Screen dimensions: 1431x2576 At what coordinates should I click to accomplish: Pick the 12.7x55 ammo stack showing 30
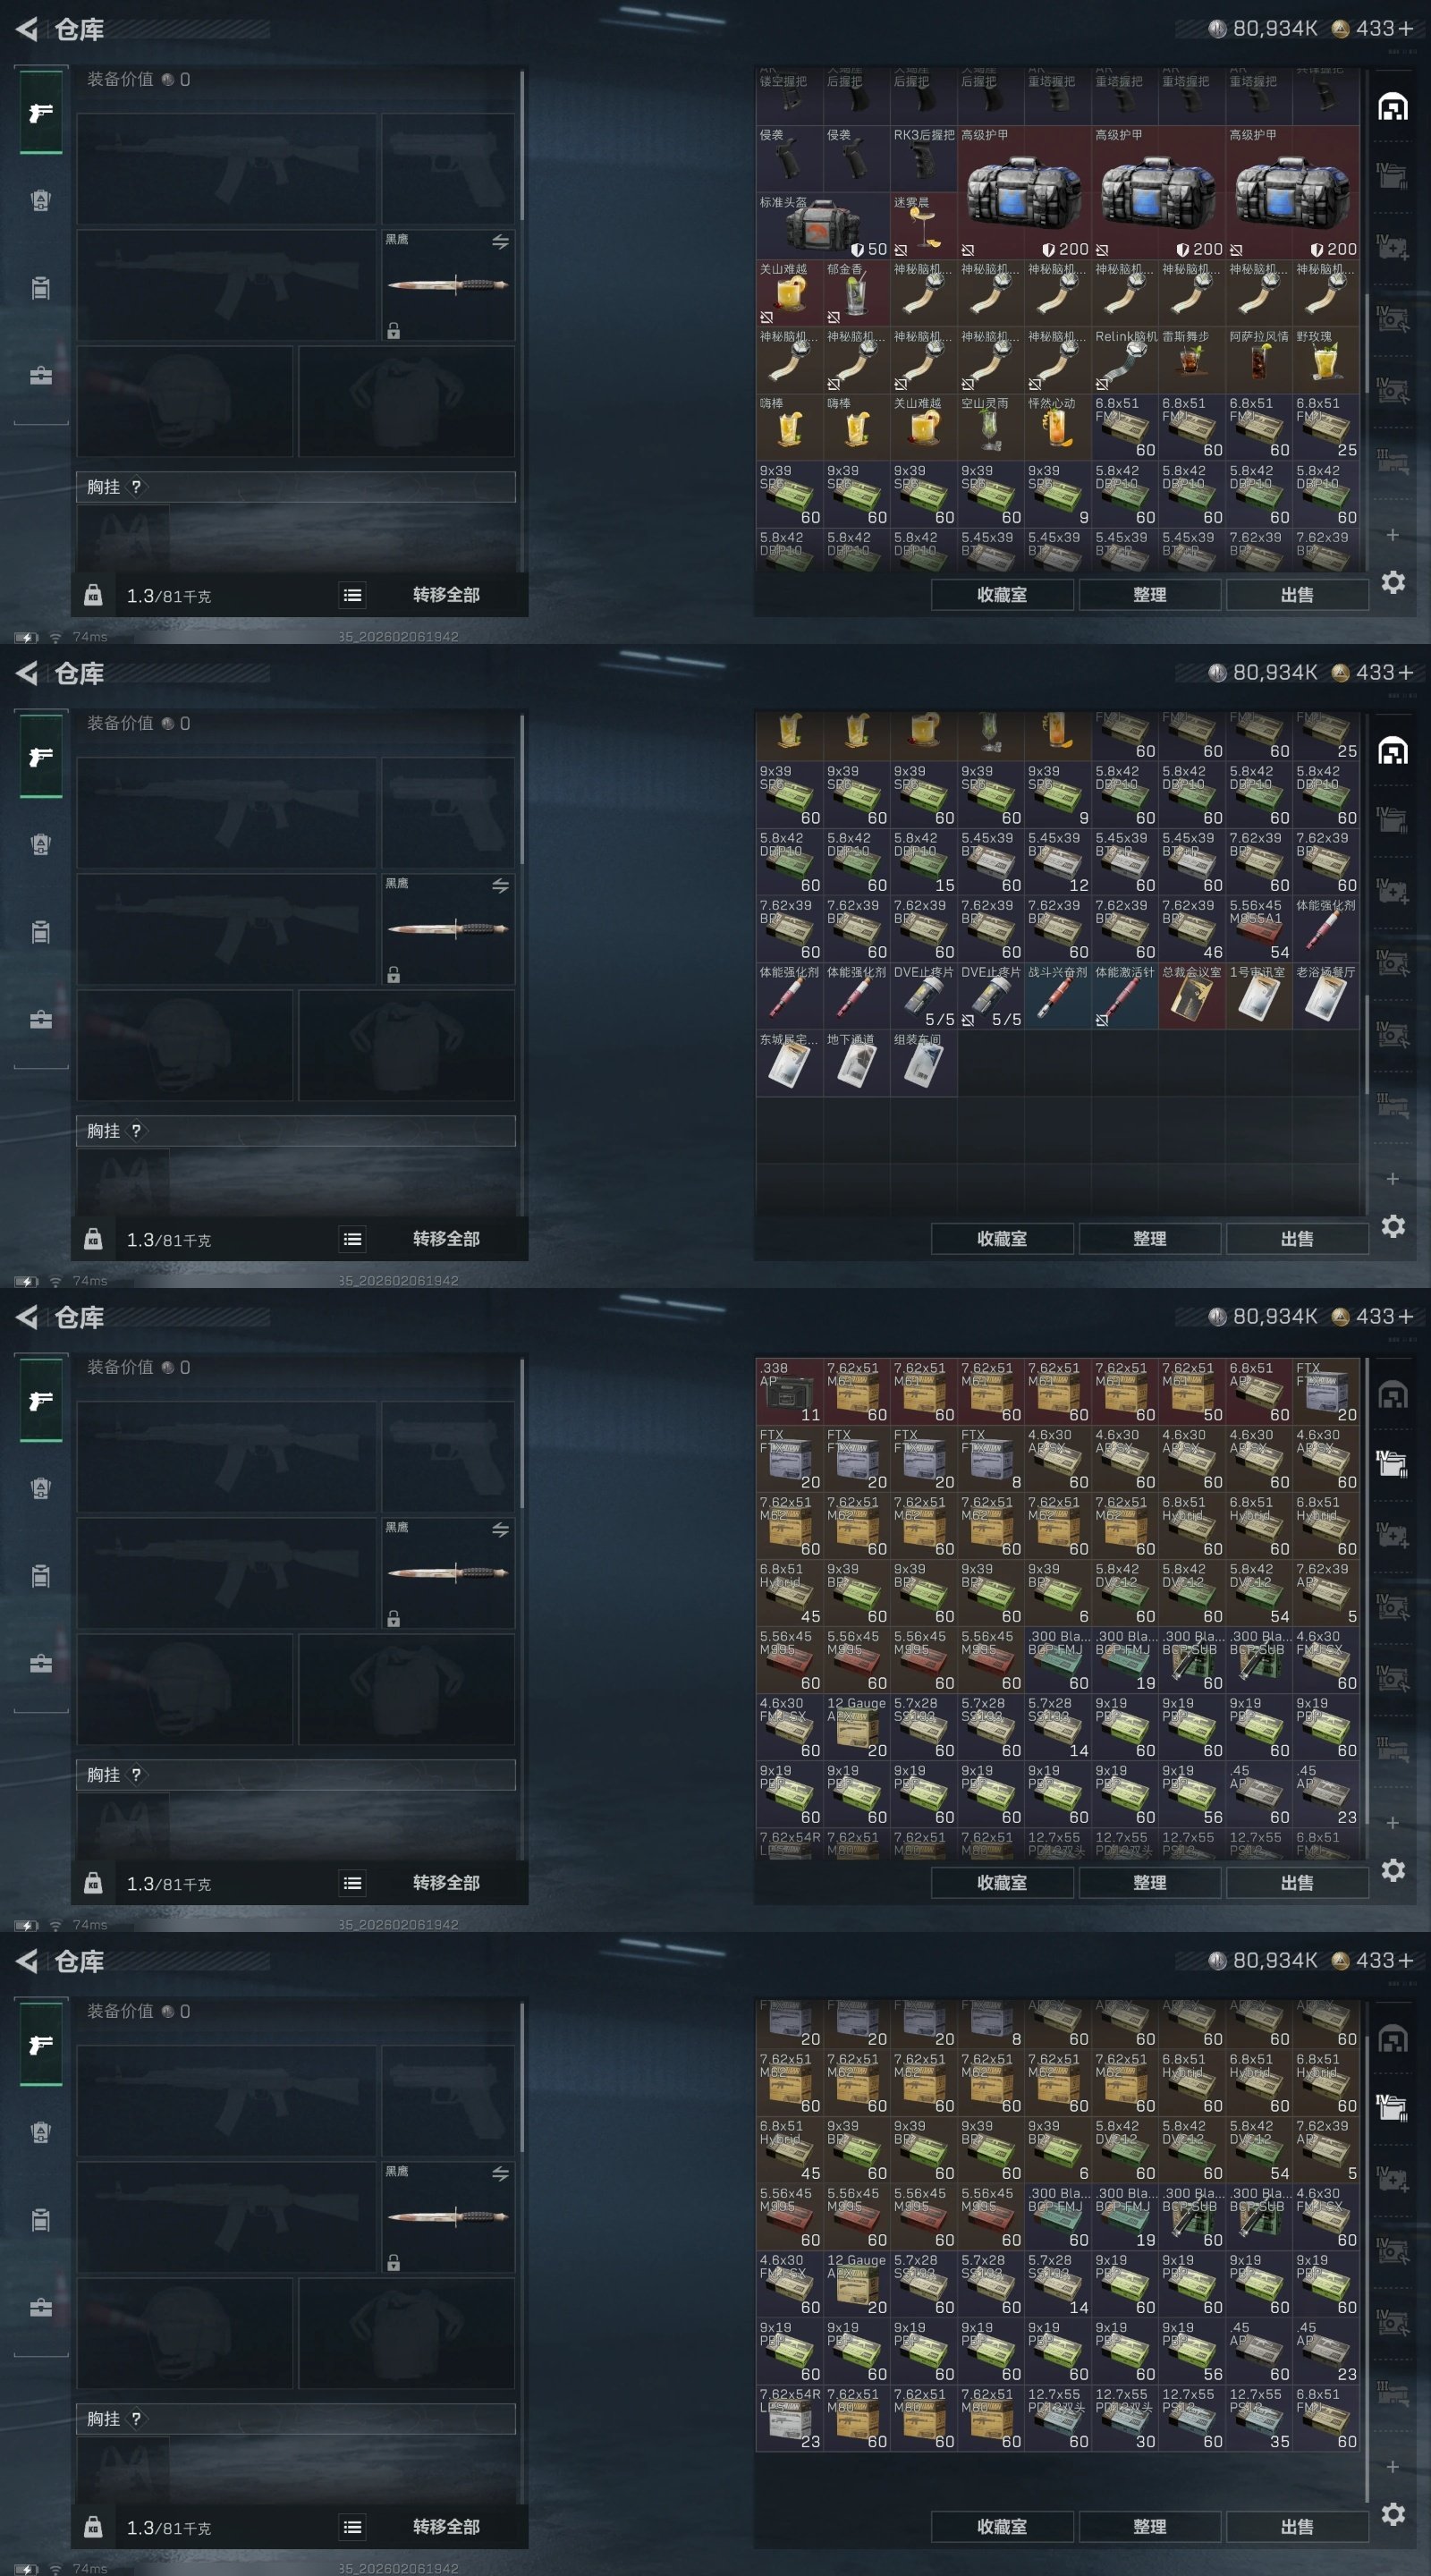[x=1125, y=2418]
